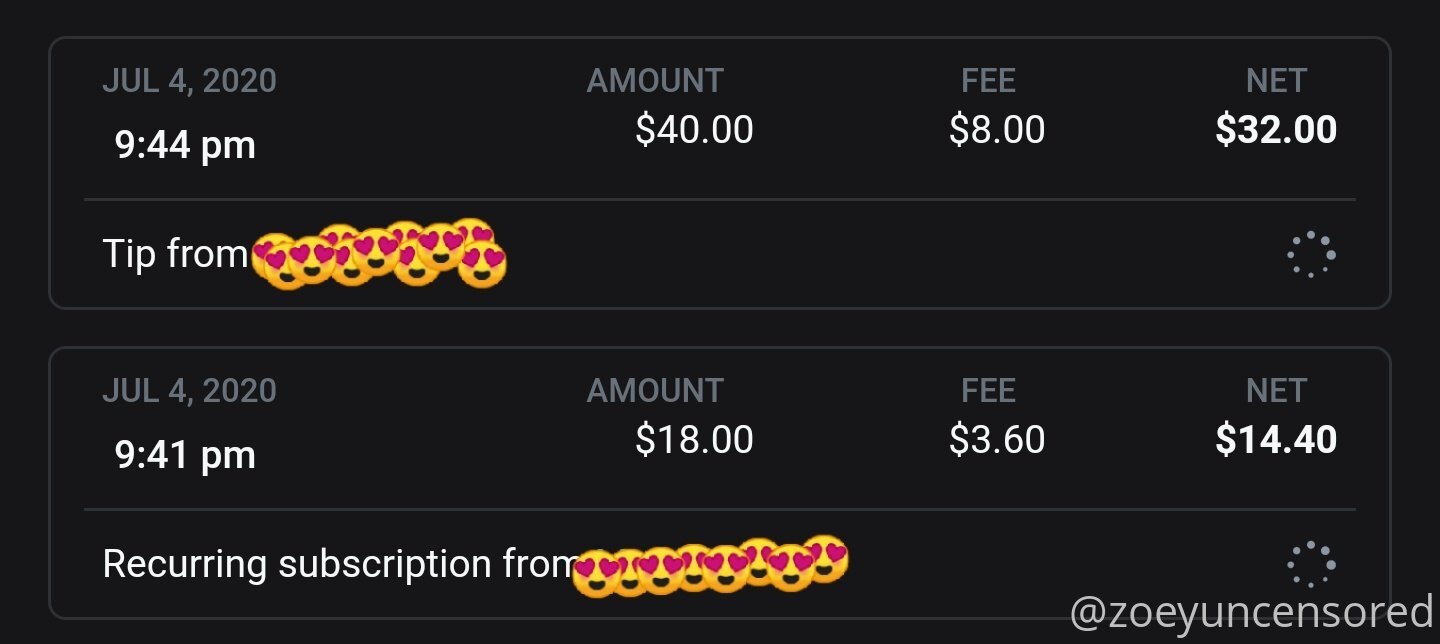
Task: Click the 'Tip from' description text
Action: [175, 254]
